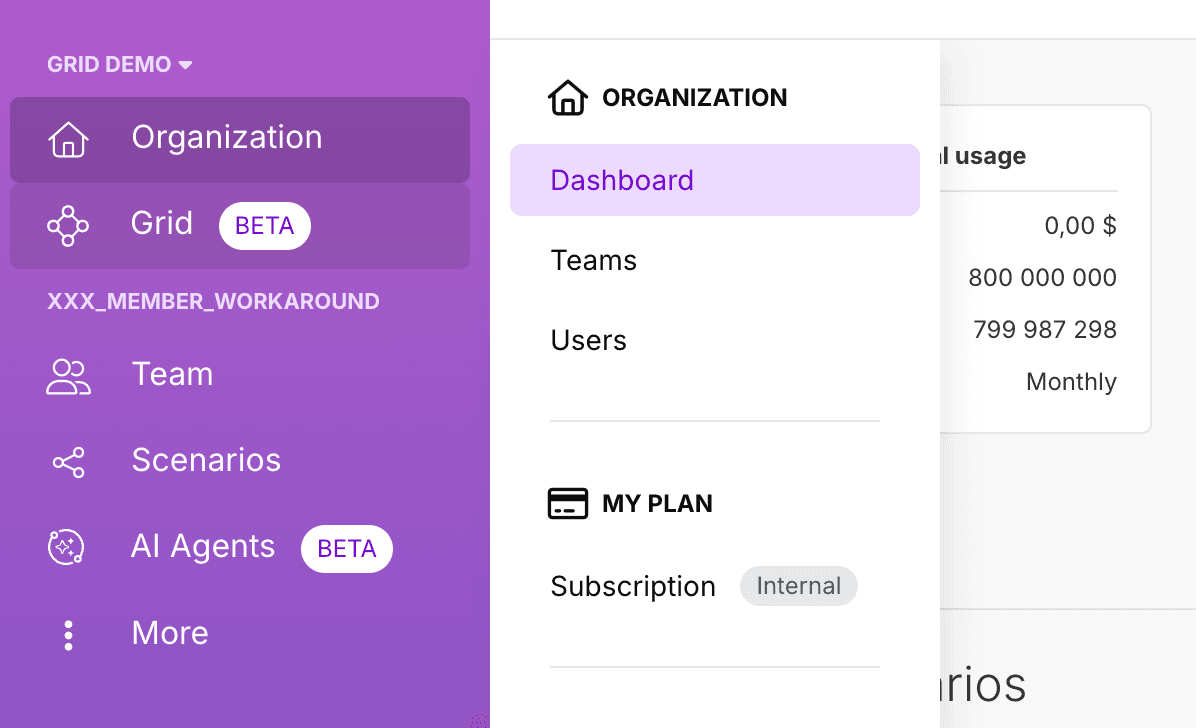Go to Users in the Organization submenu
1196x728 pixels.
coord(588,341)
